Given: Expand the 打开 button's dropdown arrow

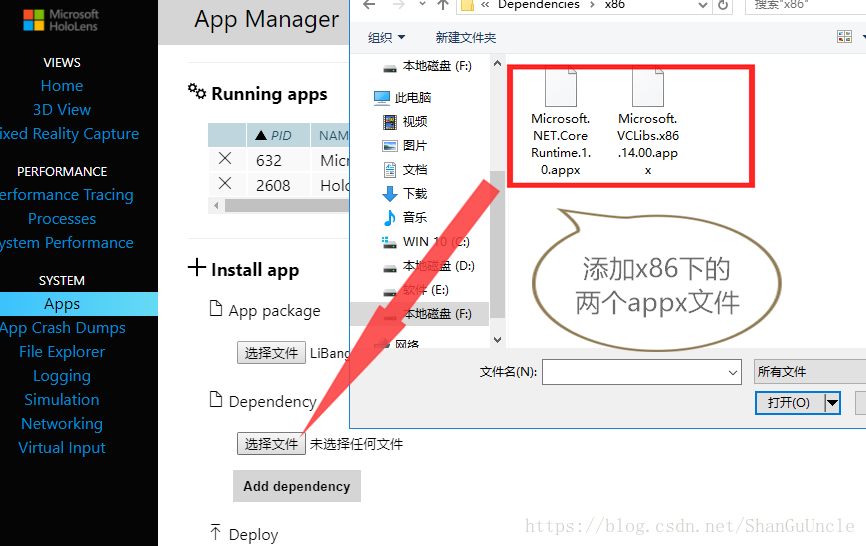Looking at the screenshot, I should point(832,402).
